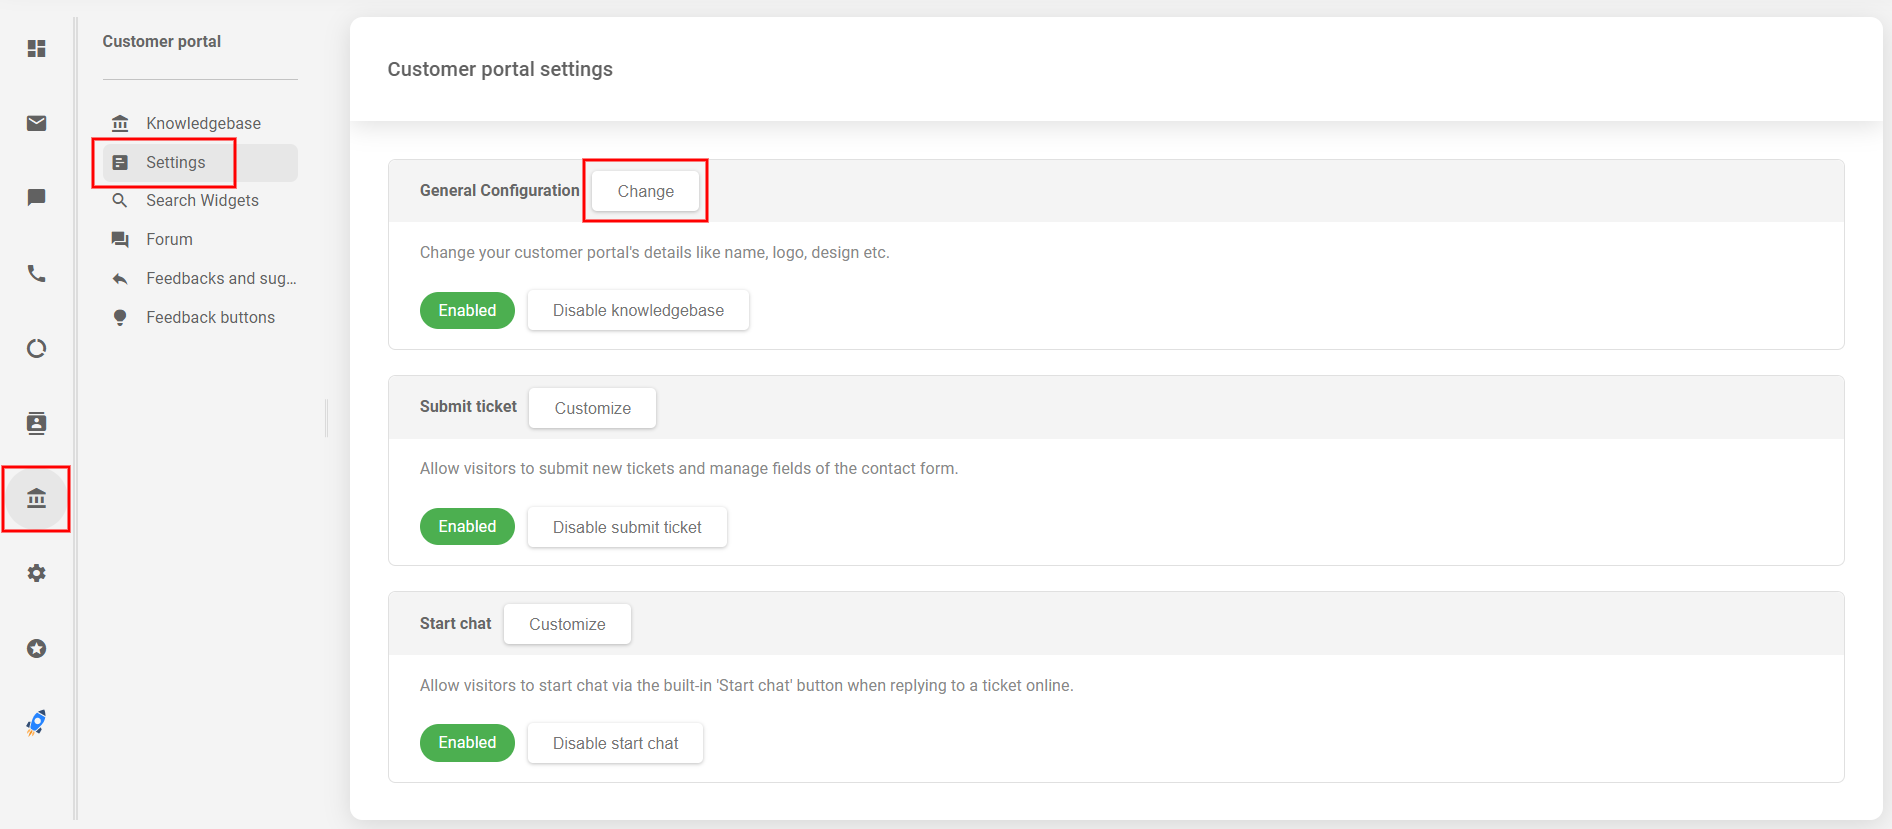
Task: Select Search Widgets menu item
Action: (202, 200)
